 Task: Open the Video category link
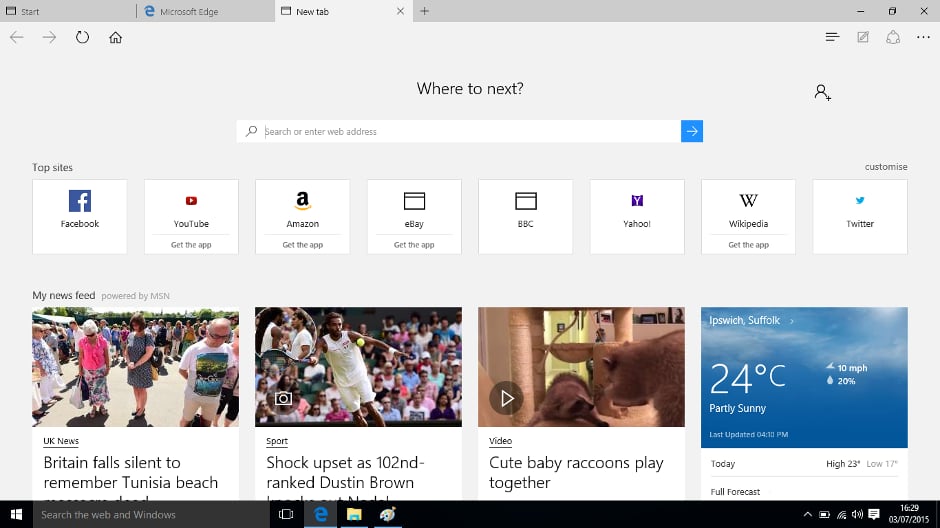pos(501,441)
